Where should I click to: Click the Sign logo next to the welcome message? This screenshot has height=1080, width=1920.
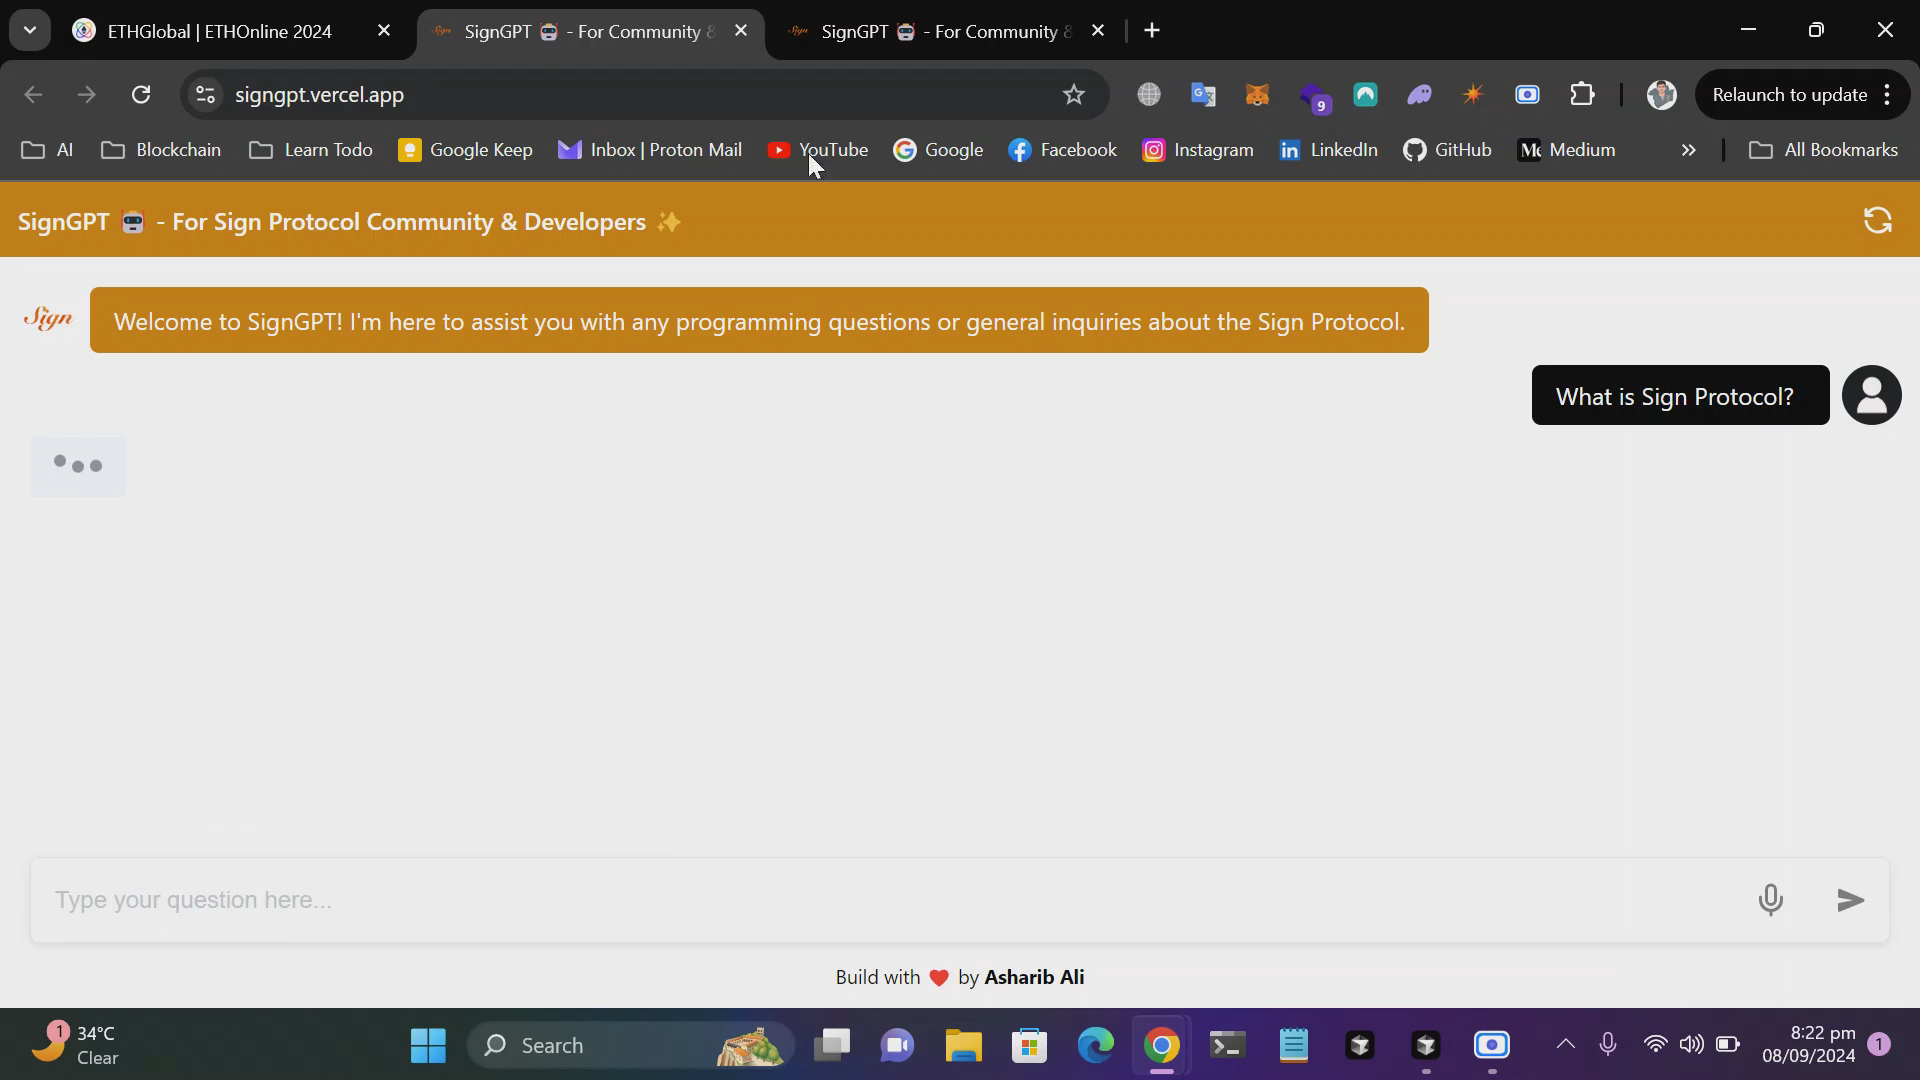(x=47, y=319)
